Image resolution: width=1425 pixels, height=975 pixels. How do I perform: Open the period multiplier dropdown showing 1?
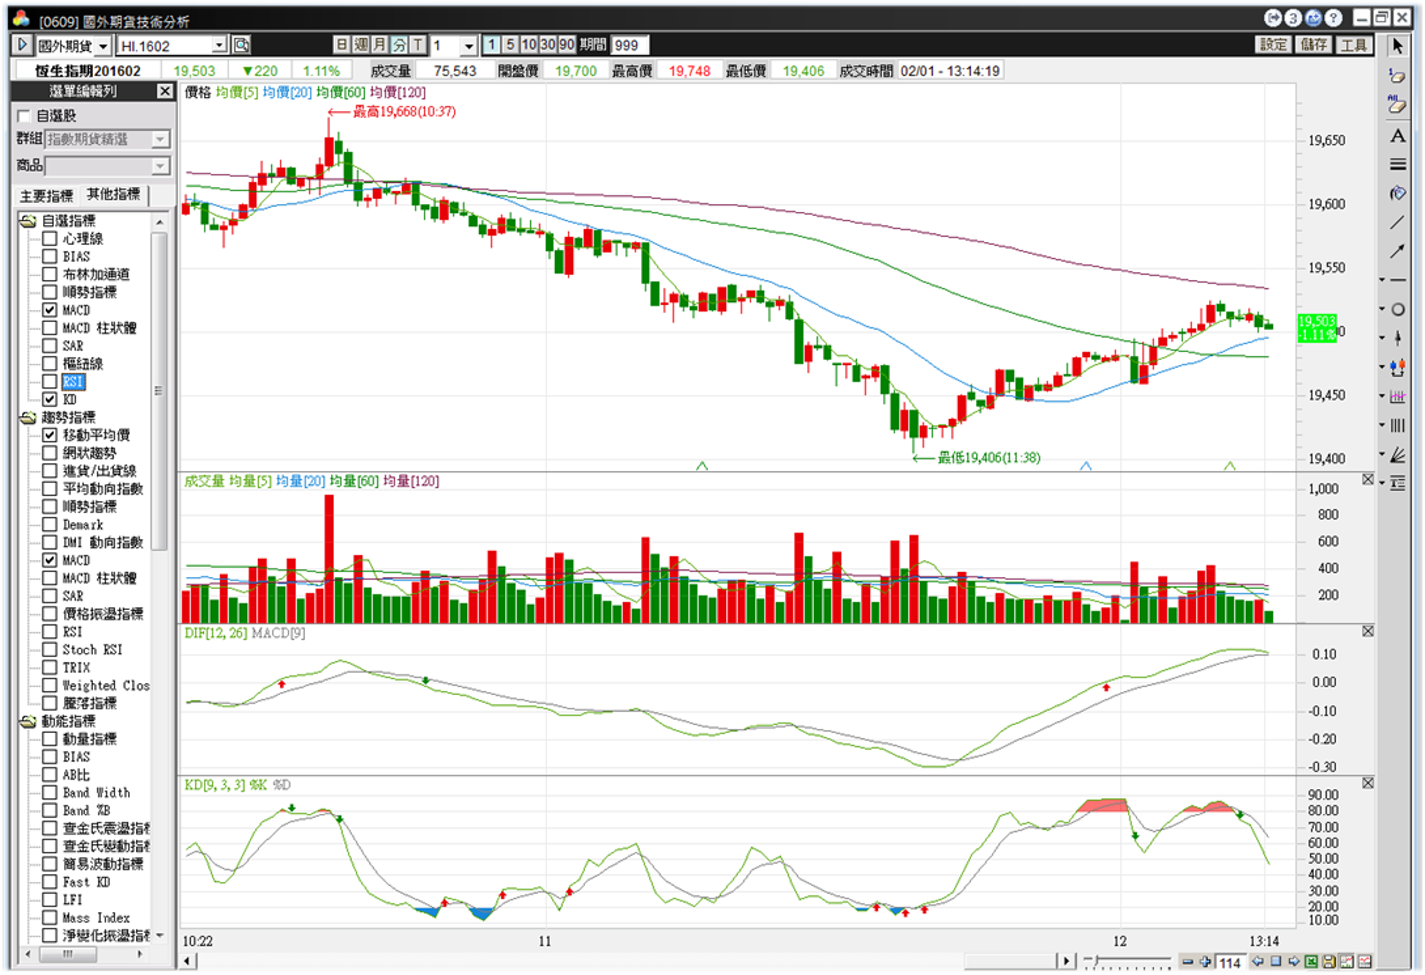coord(468,46)
